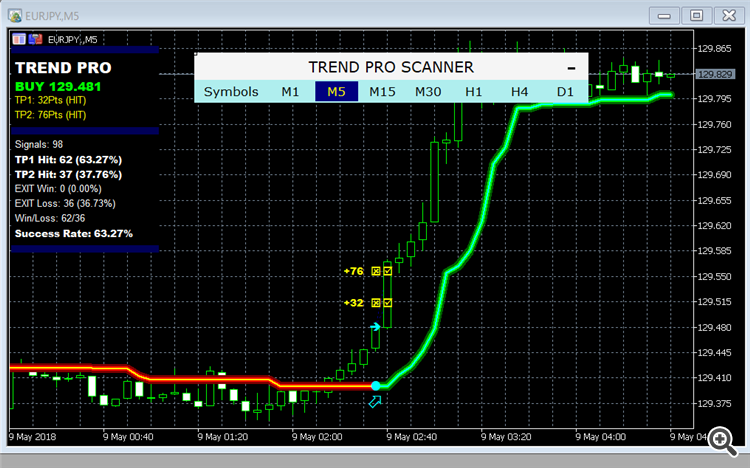750x468 pixels.
Task: Click the 9 May 02:40 time label
Action: [412, 437]
